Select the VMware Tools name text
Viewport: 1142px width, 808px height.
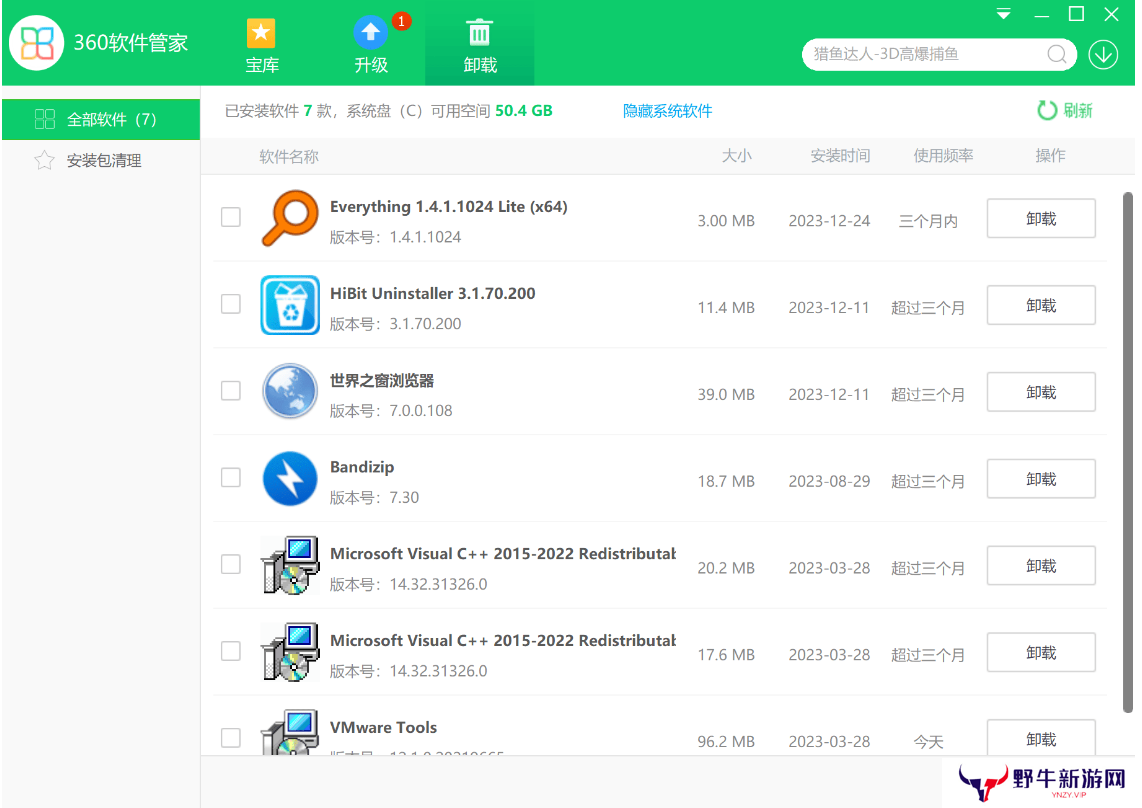tap(383, 727)
